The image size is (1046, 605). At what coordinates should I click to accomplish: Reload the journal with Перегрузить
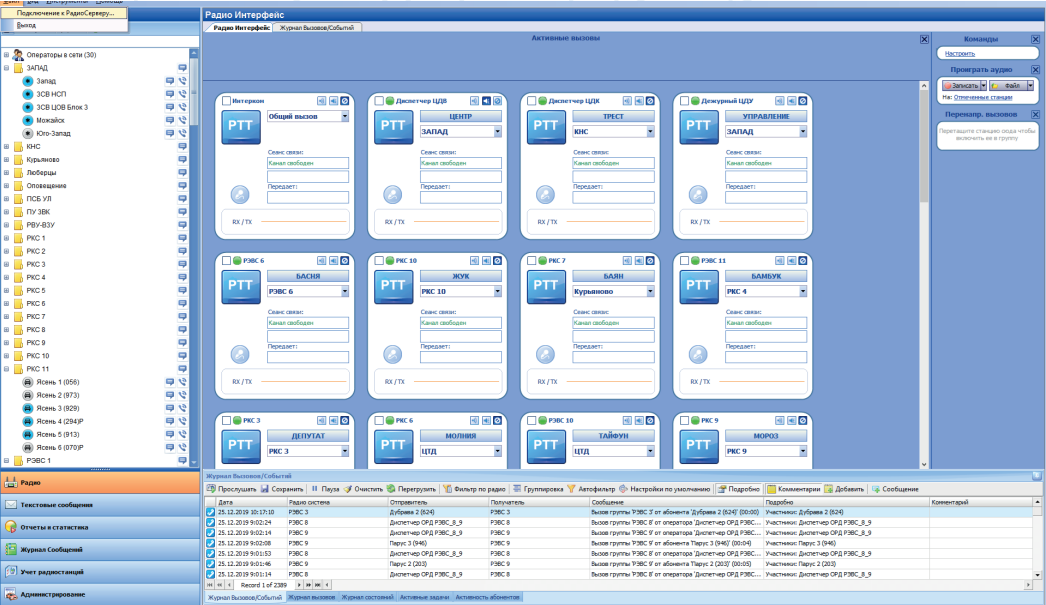click(x=411, y=489)
